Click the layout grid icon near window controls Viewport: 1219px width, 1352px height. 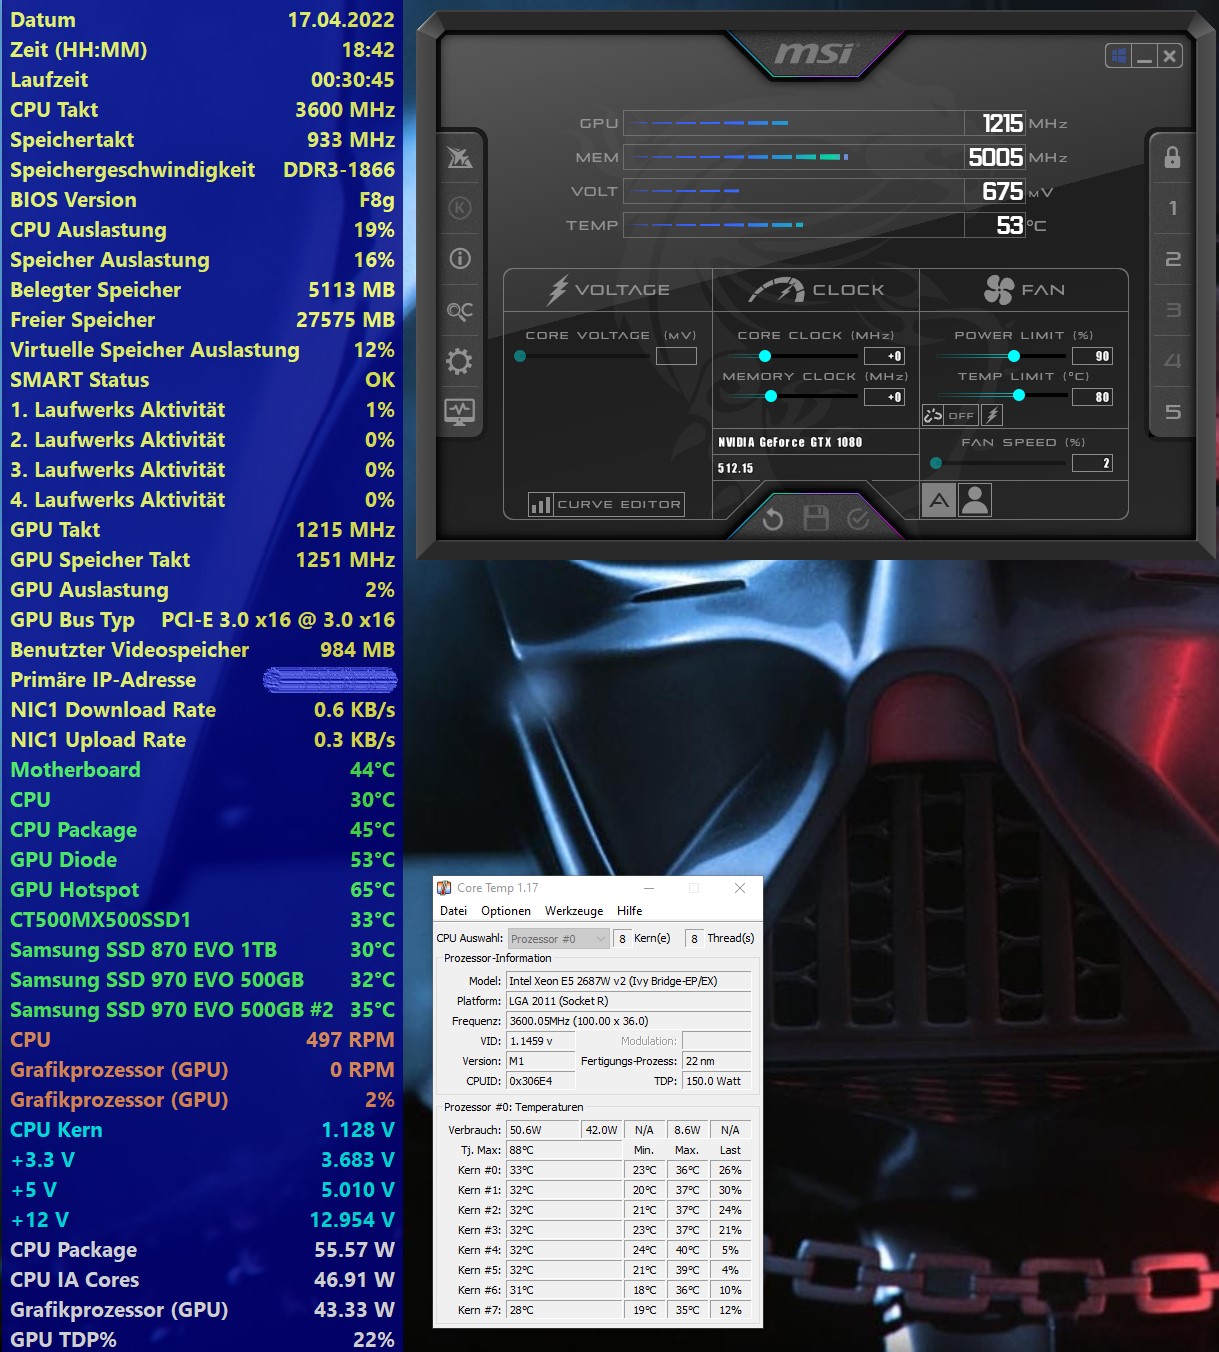point(1117,54)
